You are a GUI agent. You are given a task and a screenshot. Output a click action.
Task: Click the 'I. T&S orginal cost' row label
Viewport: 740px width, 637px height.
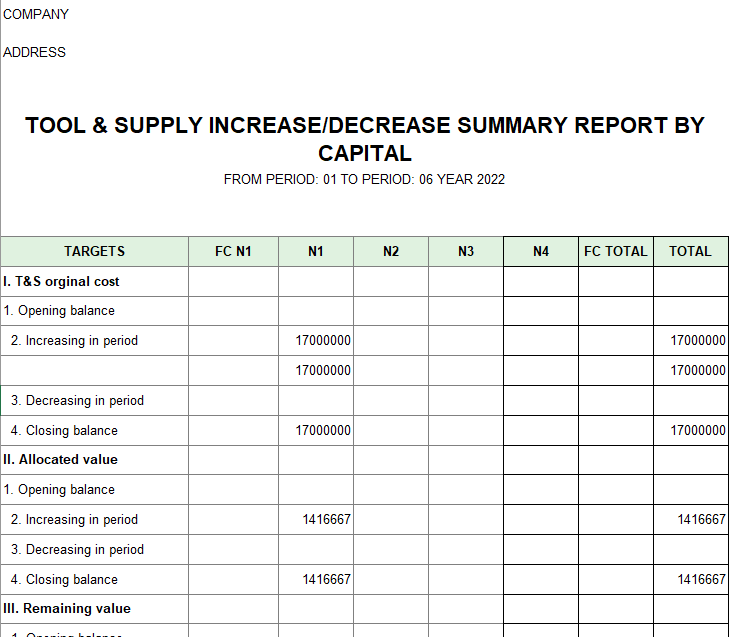(x=62, y=281)
